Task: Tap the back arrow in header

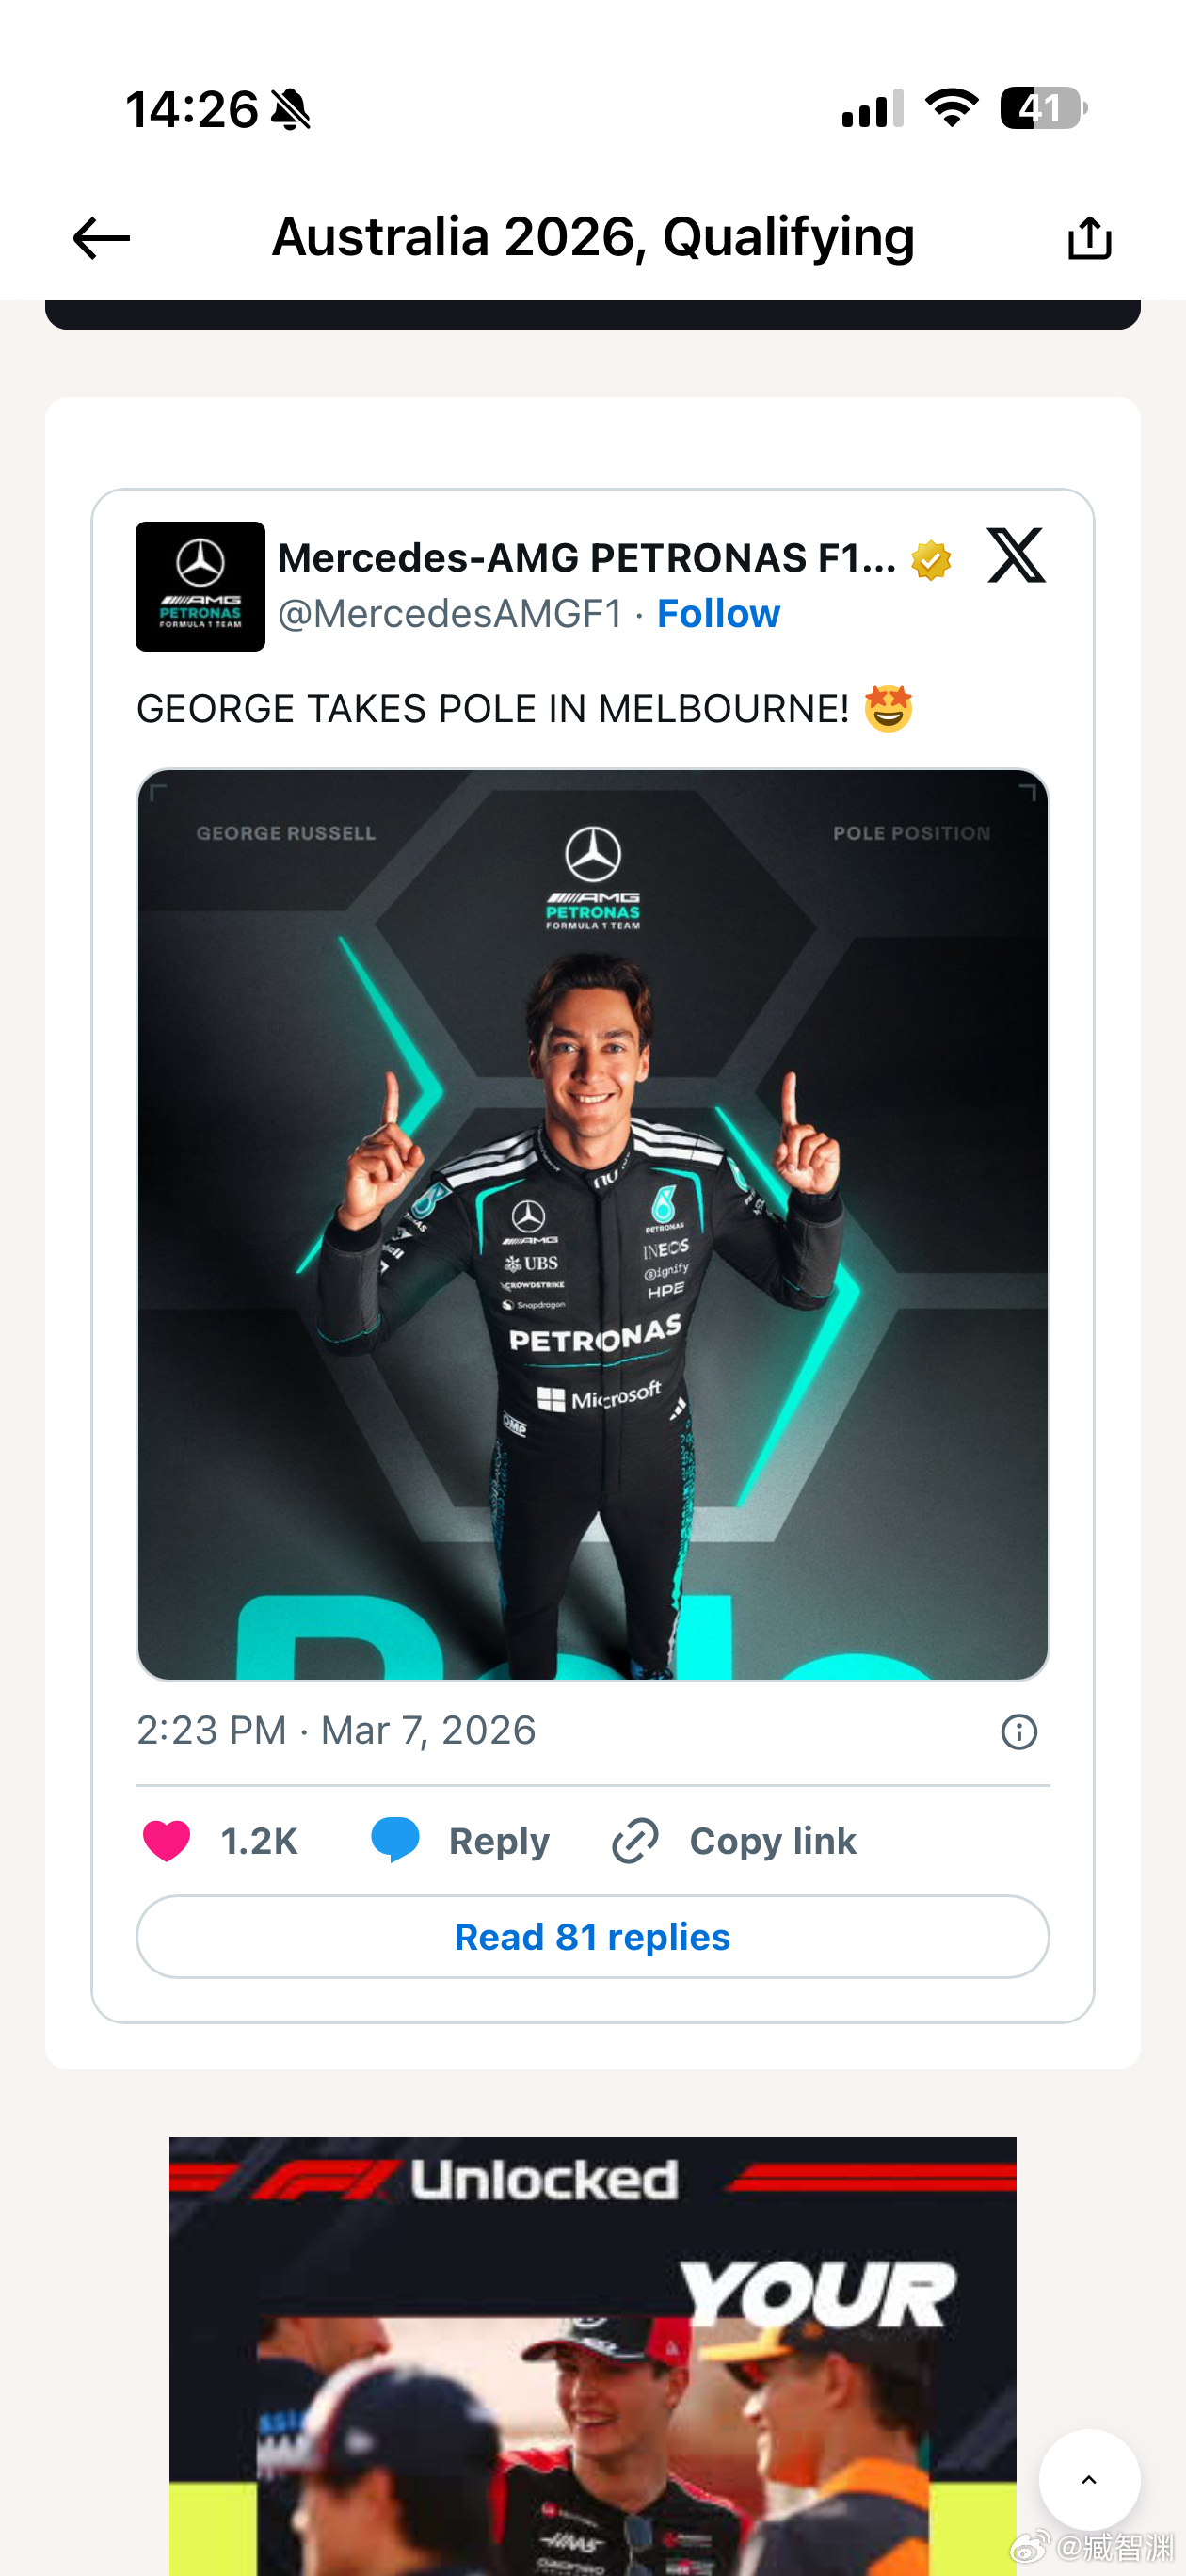Action: coord(101,238)
